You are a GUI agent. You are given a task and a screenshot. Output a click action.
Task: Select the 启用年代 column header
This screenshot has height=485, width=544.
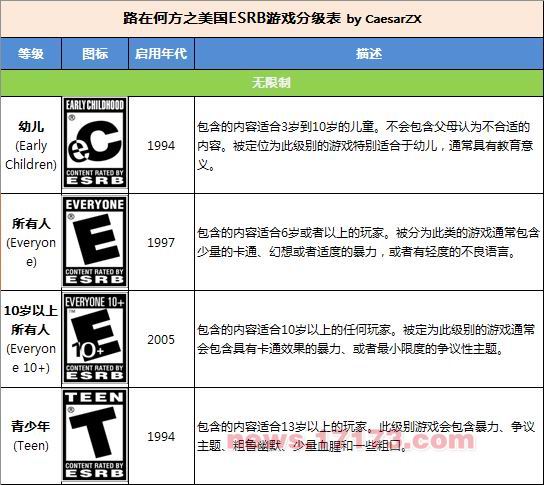point(161,54)
